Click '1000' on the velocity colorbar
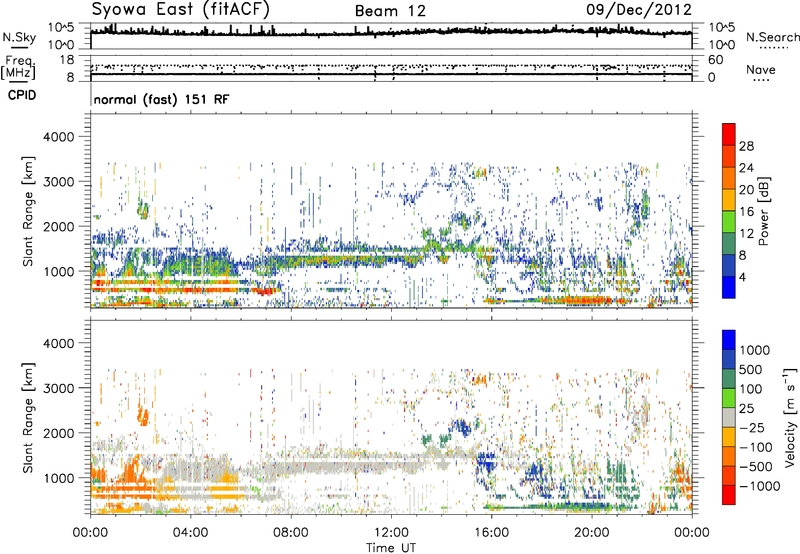Image resolution: width=800 pixels, height=554 pixels. (755, 350)
